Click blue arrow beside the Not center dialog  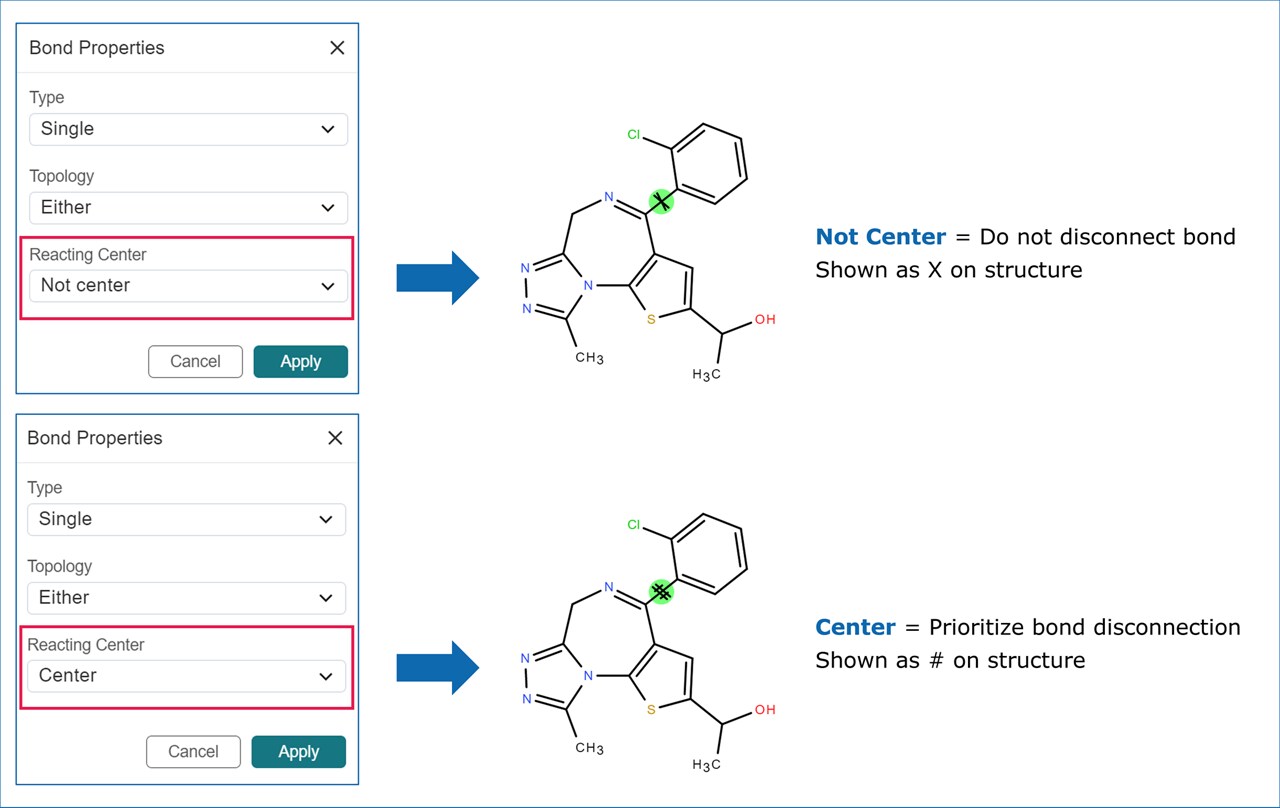click(438, 278)
